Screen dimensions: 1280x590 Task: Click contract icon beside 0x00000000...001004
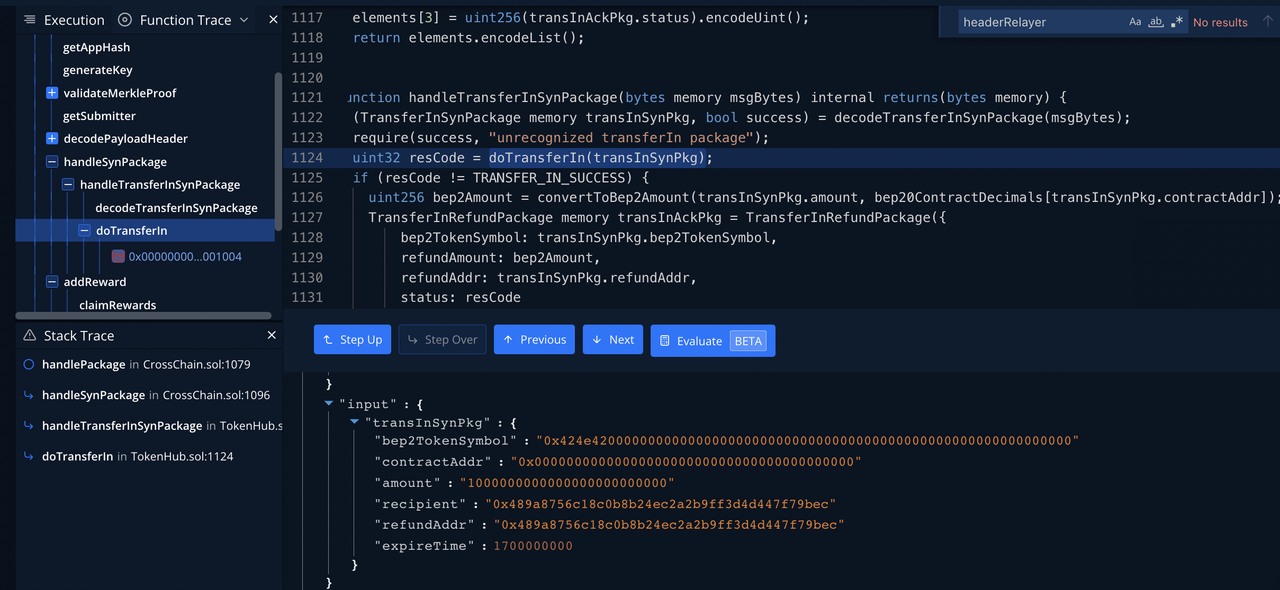[x=118, y=257]
